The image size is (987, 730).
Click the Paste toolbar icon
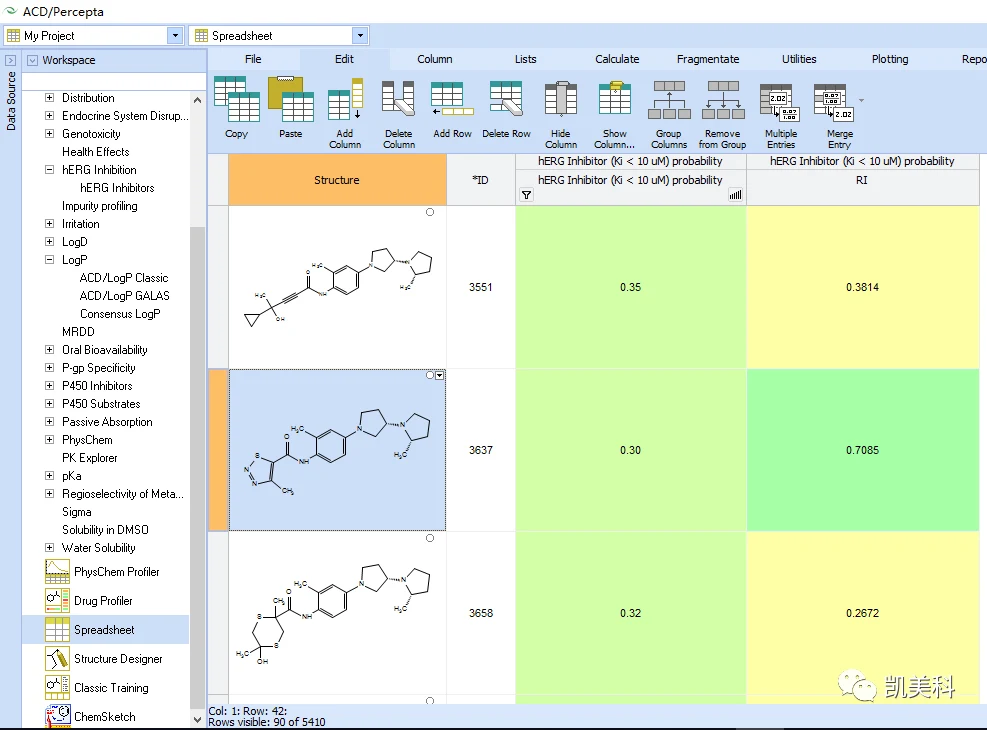coord(291,99)
